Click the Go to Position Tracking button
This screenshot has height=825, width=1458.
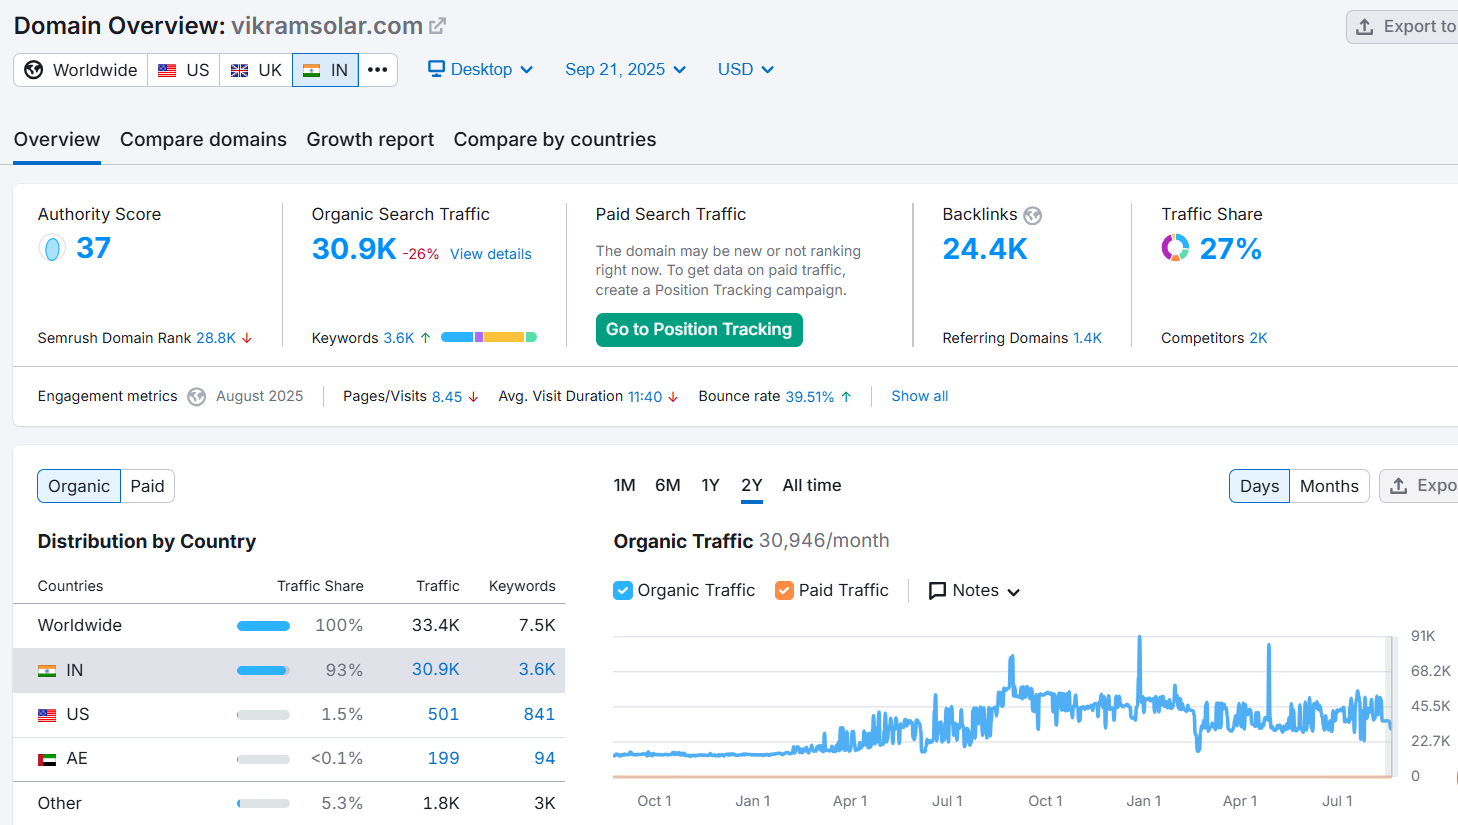(699, 329)
